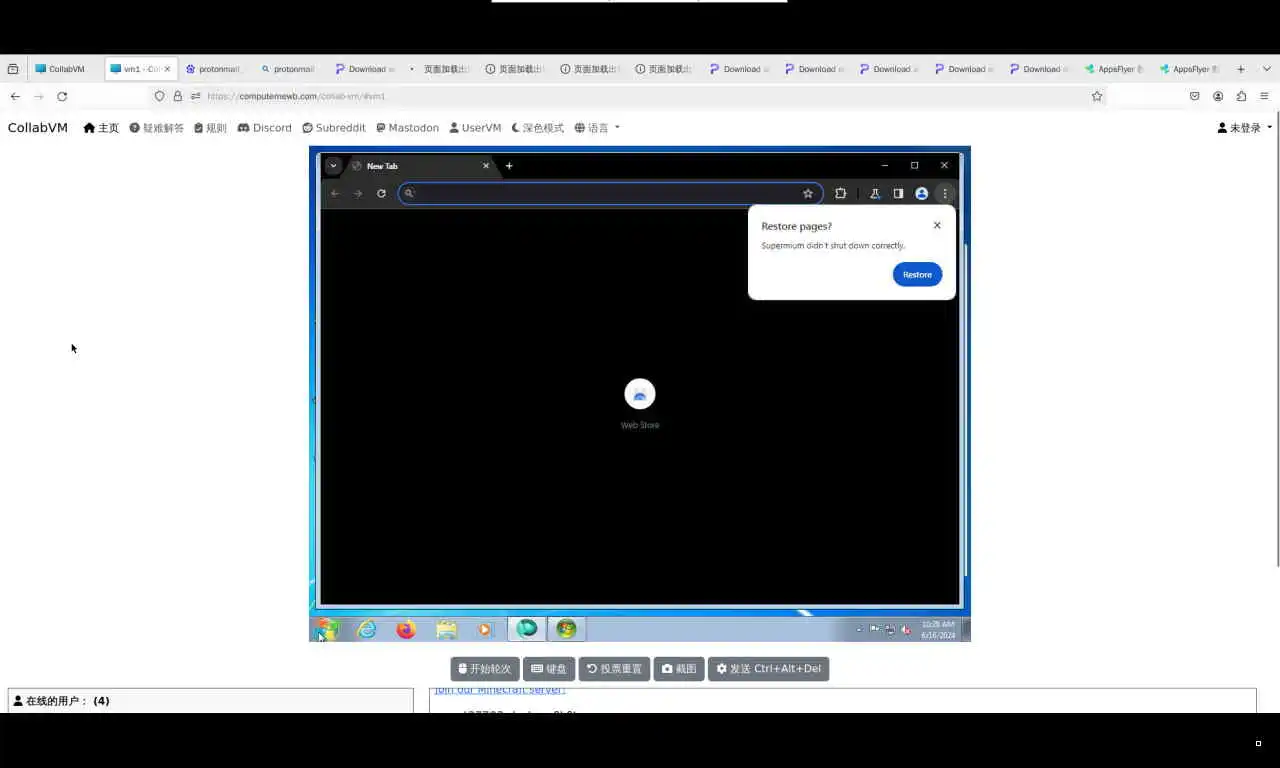The image size is (1280, 768).
Task: Click the Firefox view icon left of tabs
Action: [x=13, y=69]
